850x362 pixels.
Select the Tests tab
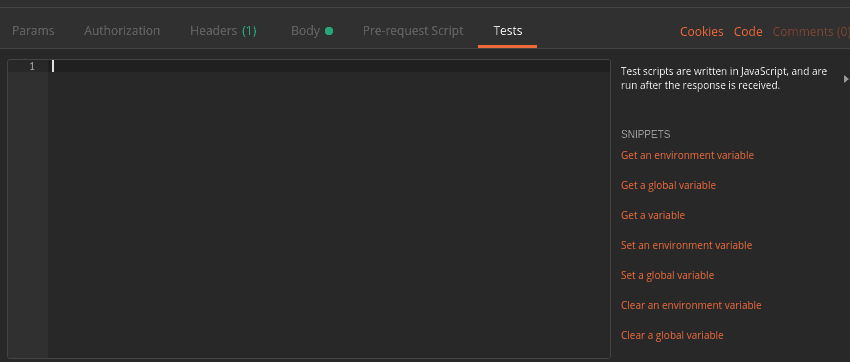pyautogui.click(x=508, y=31)
